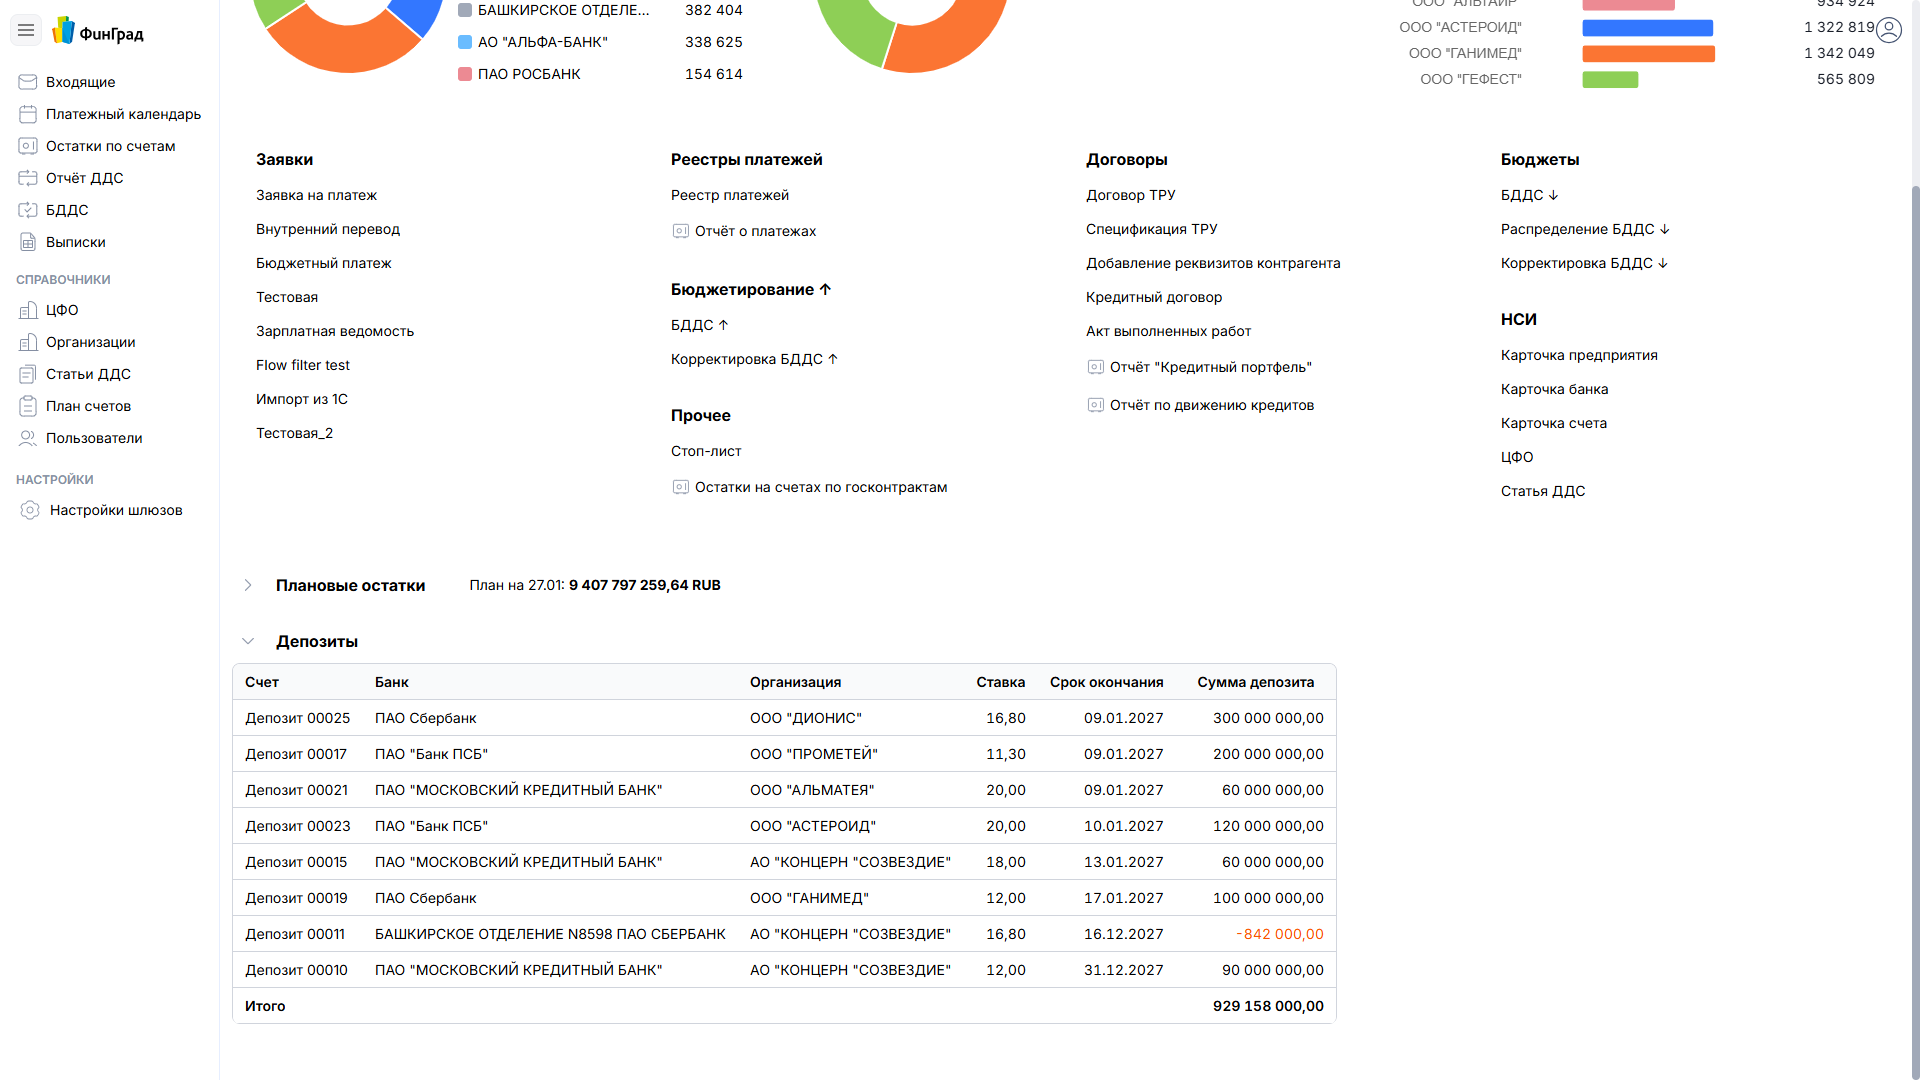1920x1080 pixels.
Task: Click the Входящие inbox icon
Action: tap(28, 82)
